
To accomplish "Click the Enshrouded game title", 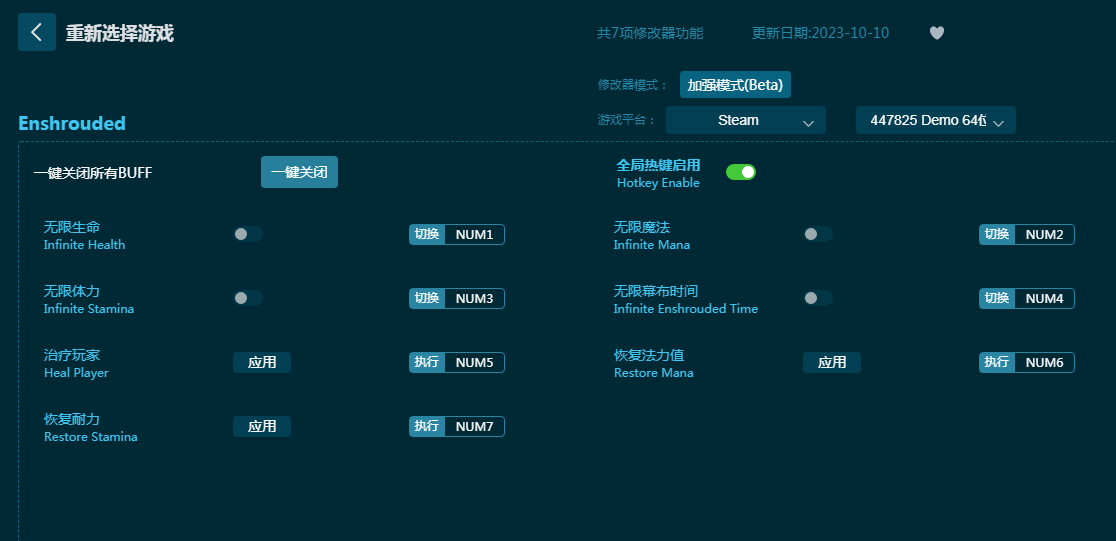I will tap(72, 123).
